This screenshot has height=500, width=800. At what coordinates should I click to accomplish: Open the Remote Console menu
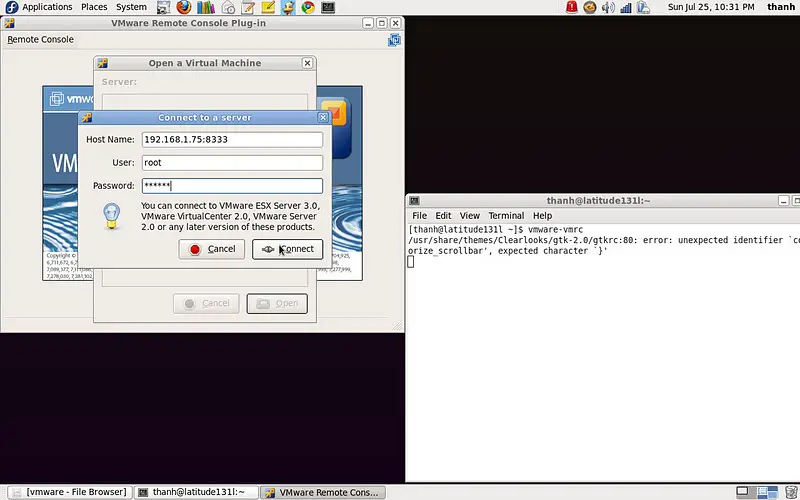pyautogui.click(x=40, y=39)
